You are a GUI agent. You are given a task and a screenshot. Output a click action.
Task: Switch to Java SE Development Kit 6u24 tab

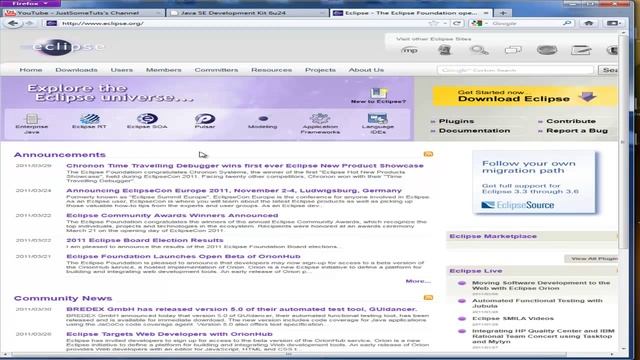click(x=248, y=13)
